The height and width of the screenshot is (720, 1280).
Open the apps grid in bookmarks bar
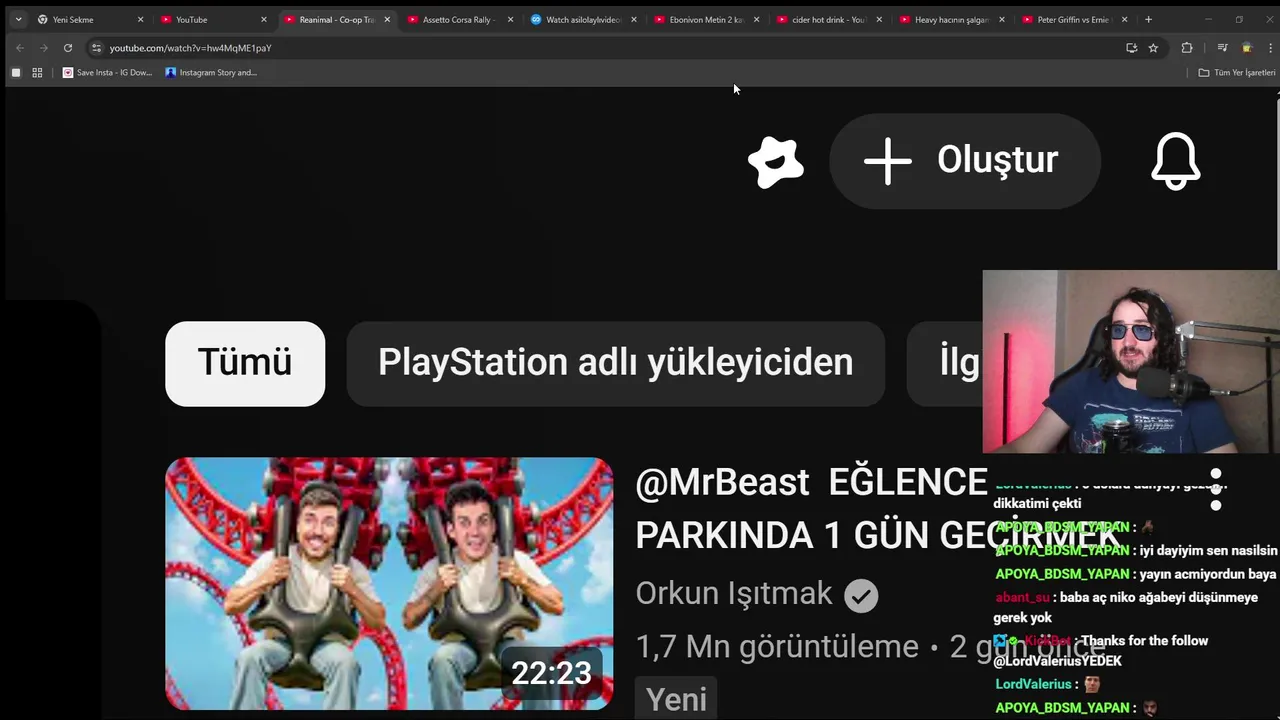tap(37, 72)
